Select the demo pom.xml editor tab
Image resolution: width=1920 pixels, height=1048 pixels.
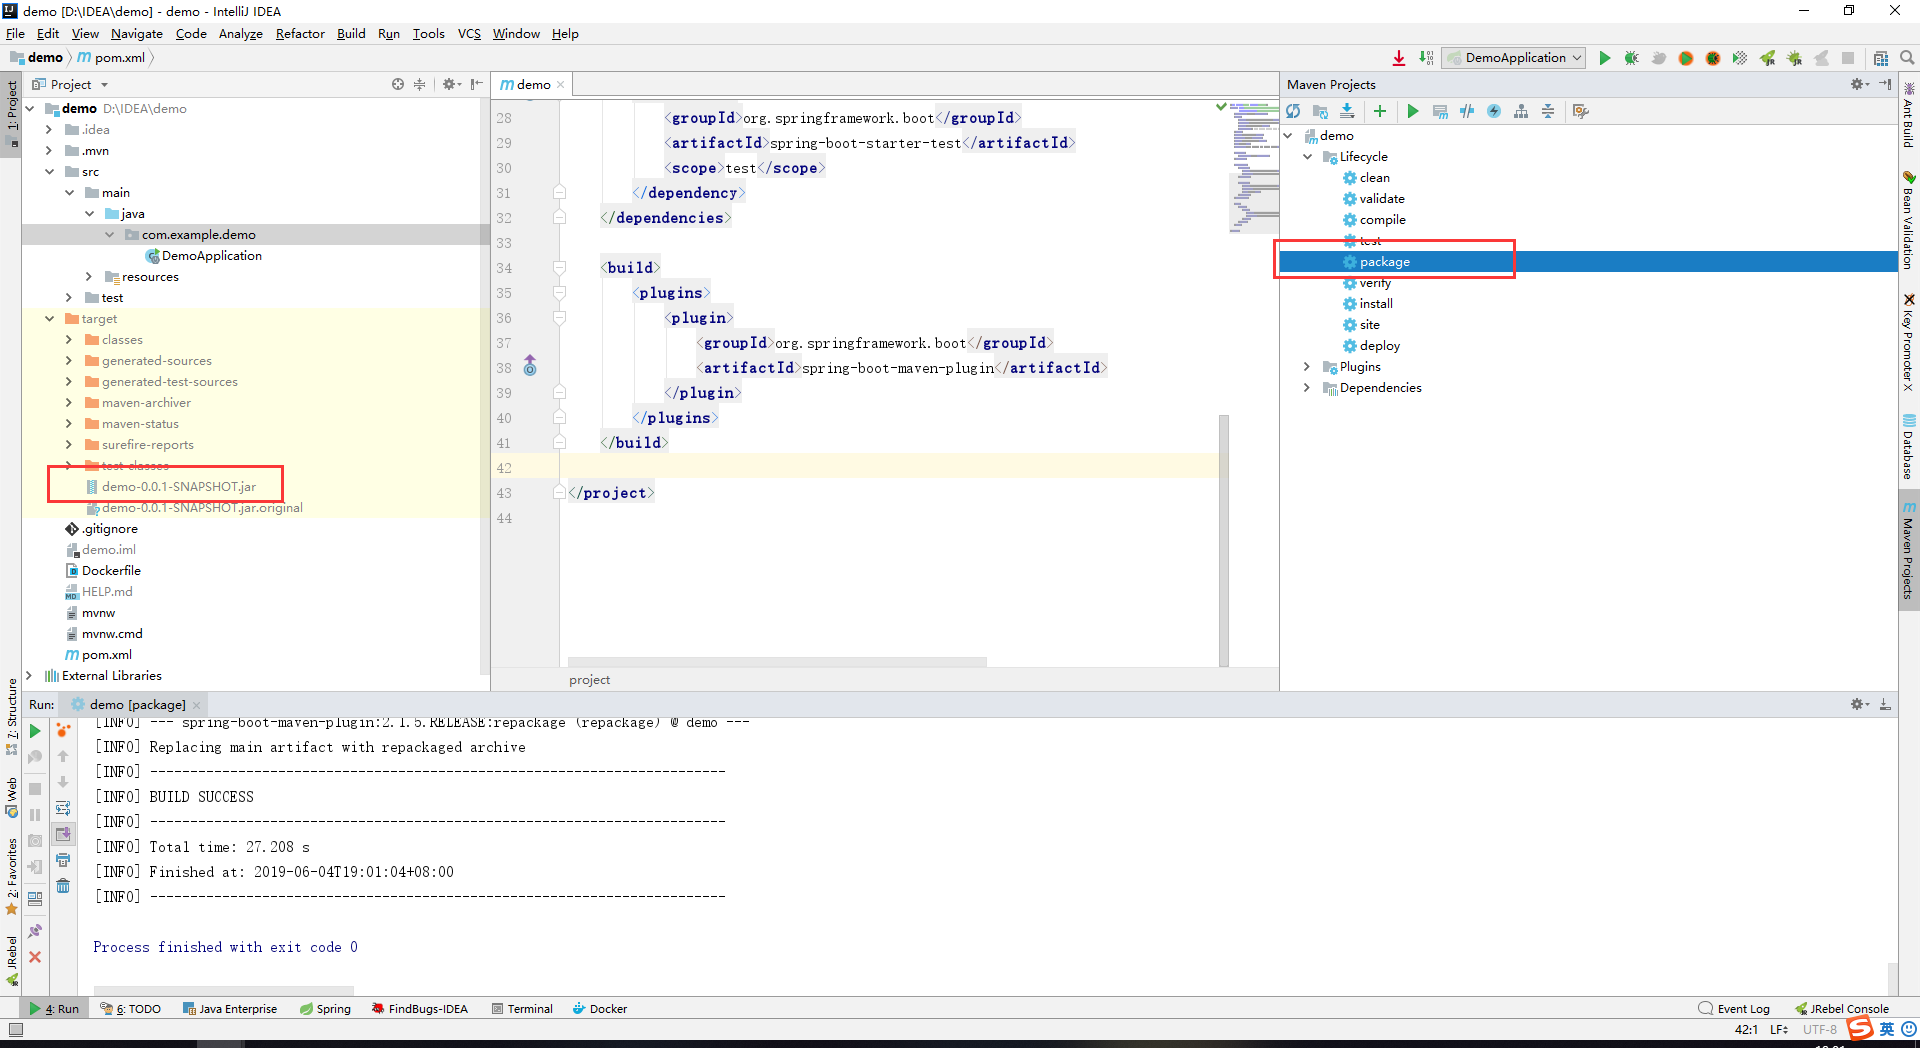point(533,85)
